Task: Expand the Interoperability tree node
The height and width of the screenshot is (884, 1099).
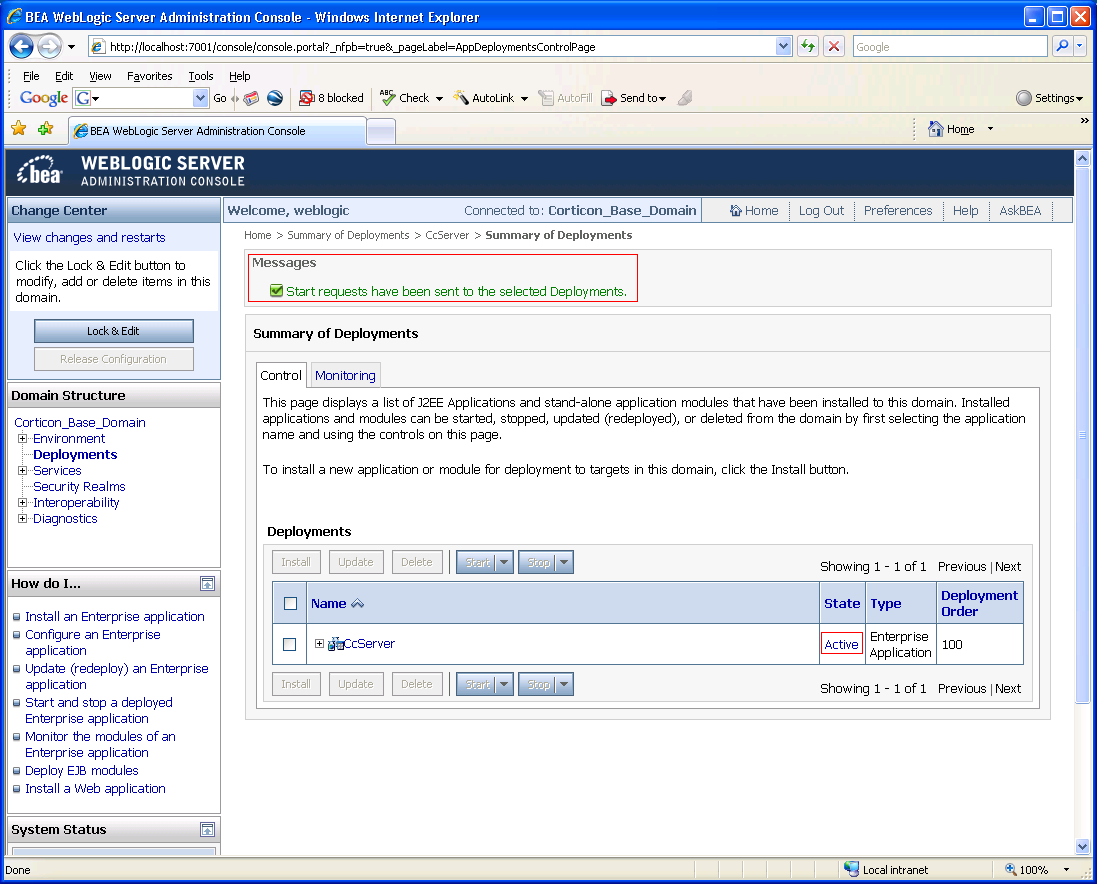Action: [22, 503]
